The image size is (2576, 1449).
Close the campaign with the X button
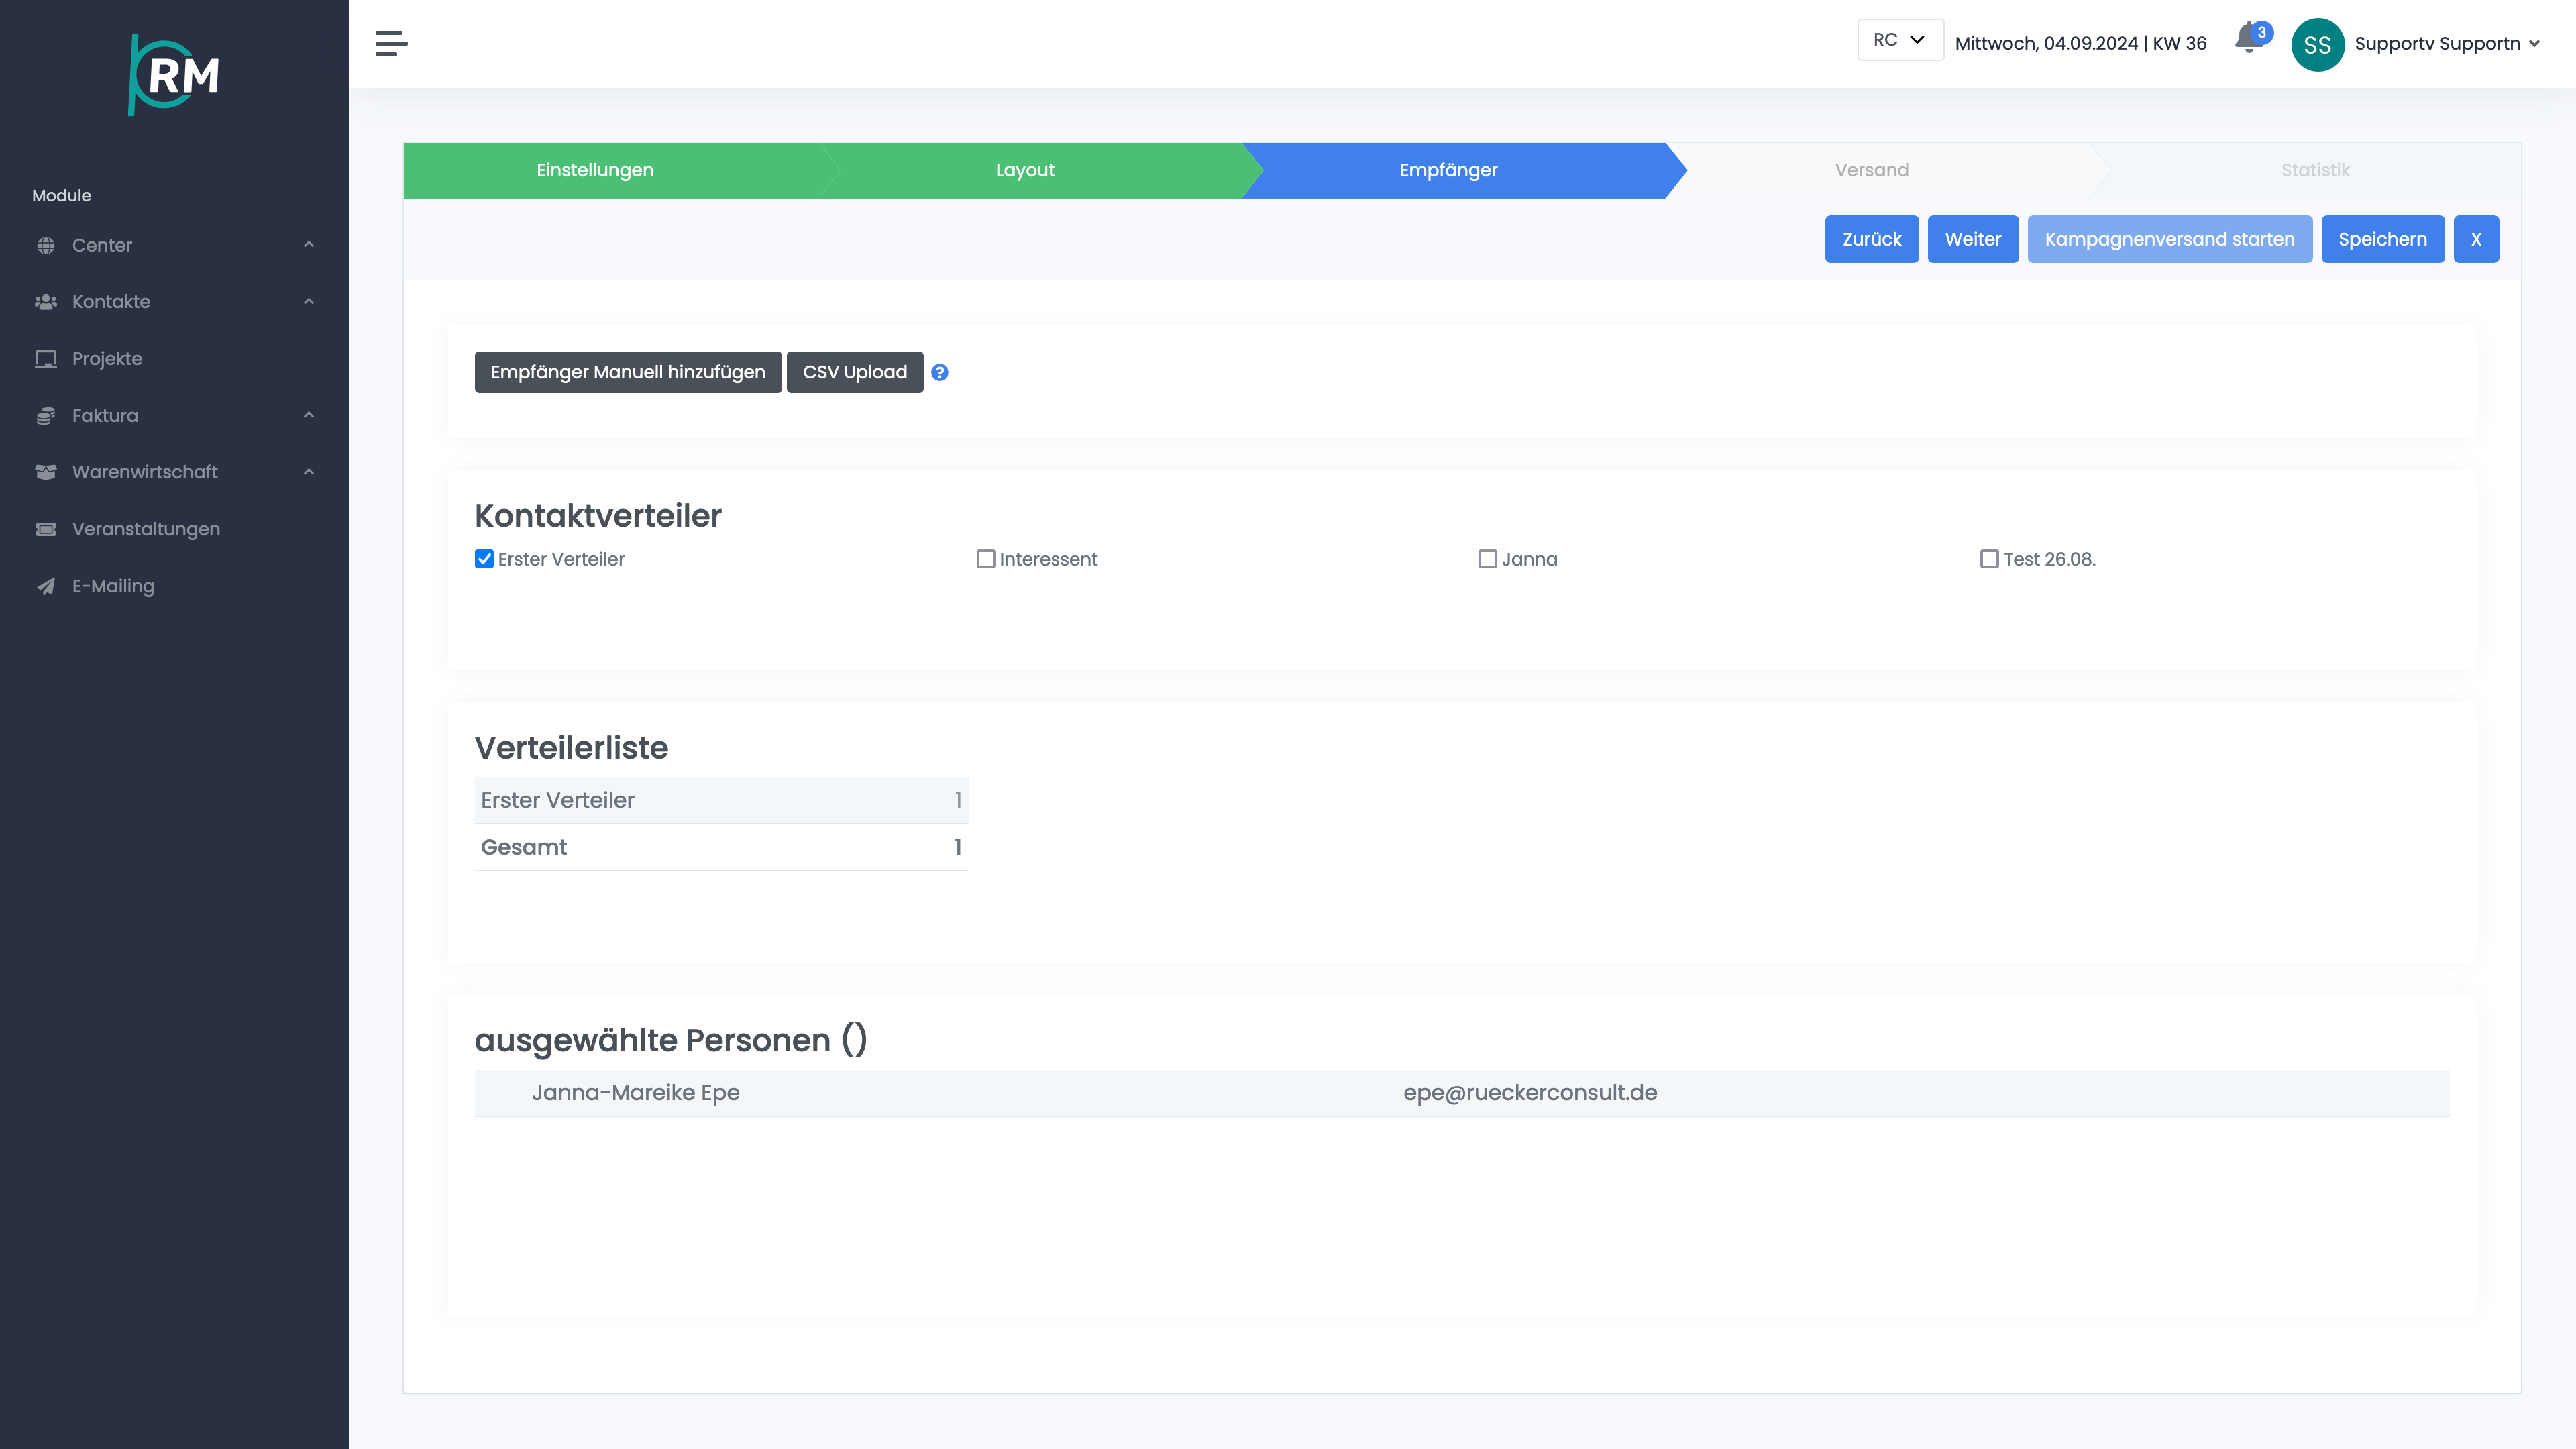2476,239
